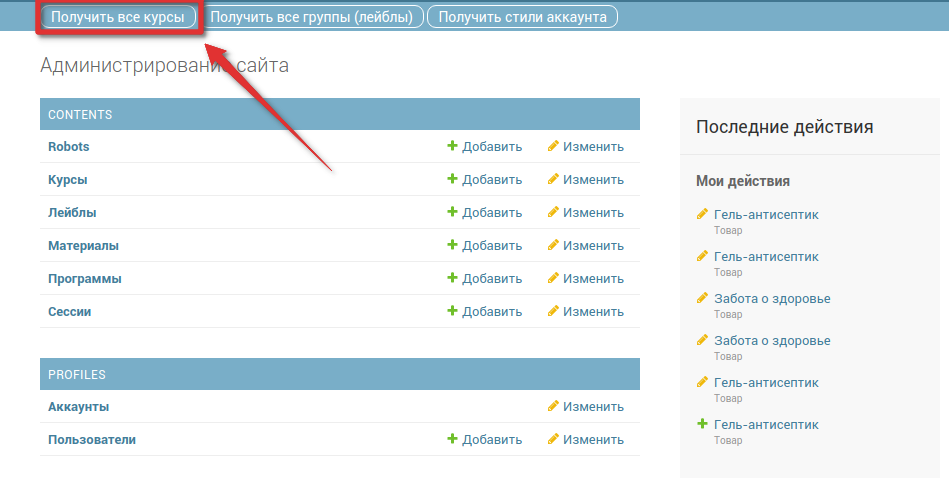
Task: Click the green plus icon for Лейблы
Action: click(452, 212)
